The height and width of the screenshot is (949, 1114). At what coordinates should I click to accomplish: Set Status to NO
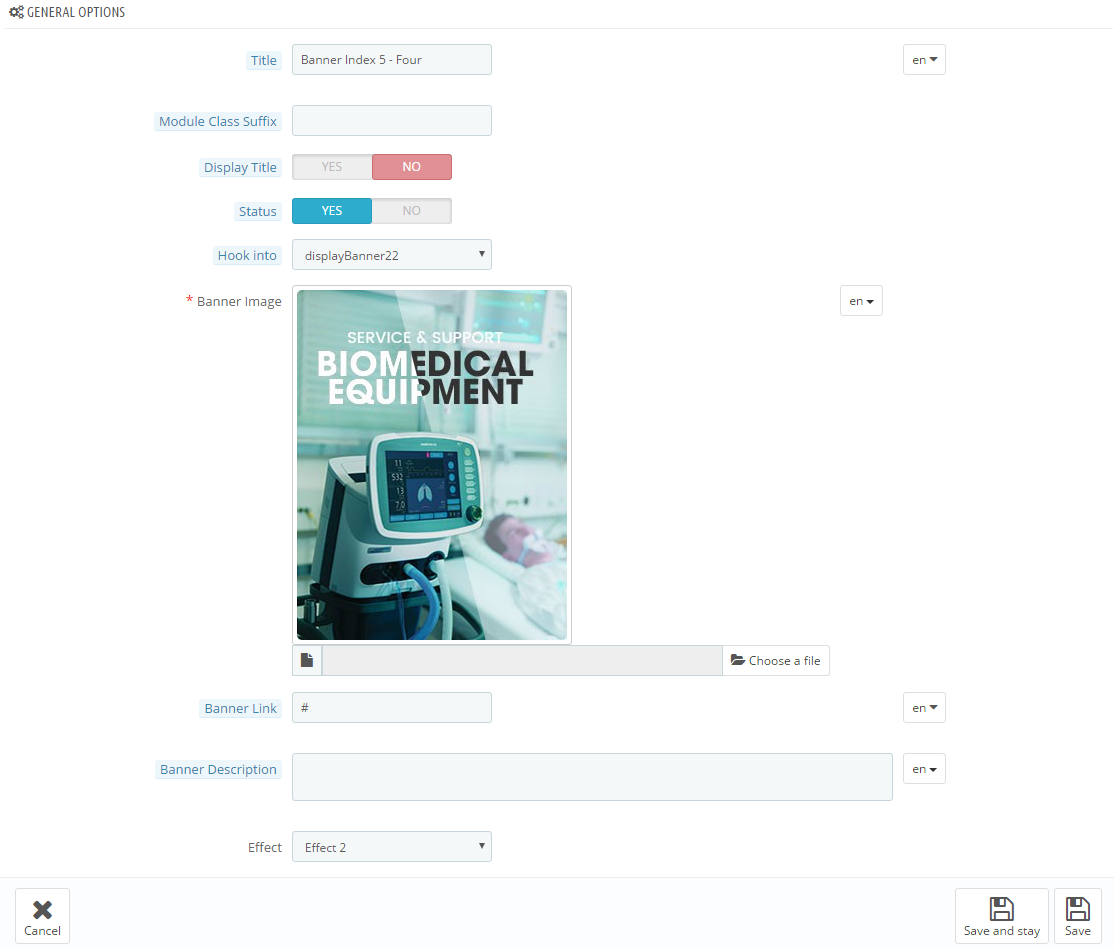[411, 211]
